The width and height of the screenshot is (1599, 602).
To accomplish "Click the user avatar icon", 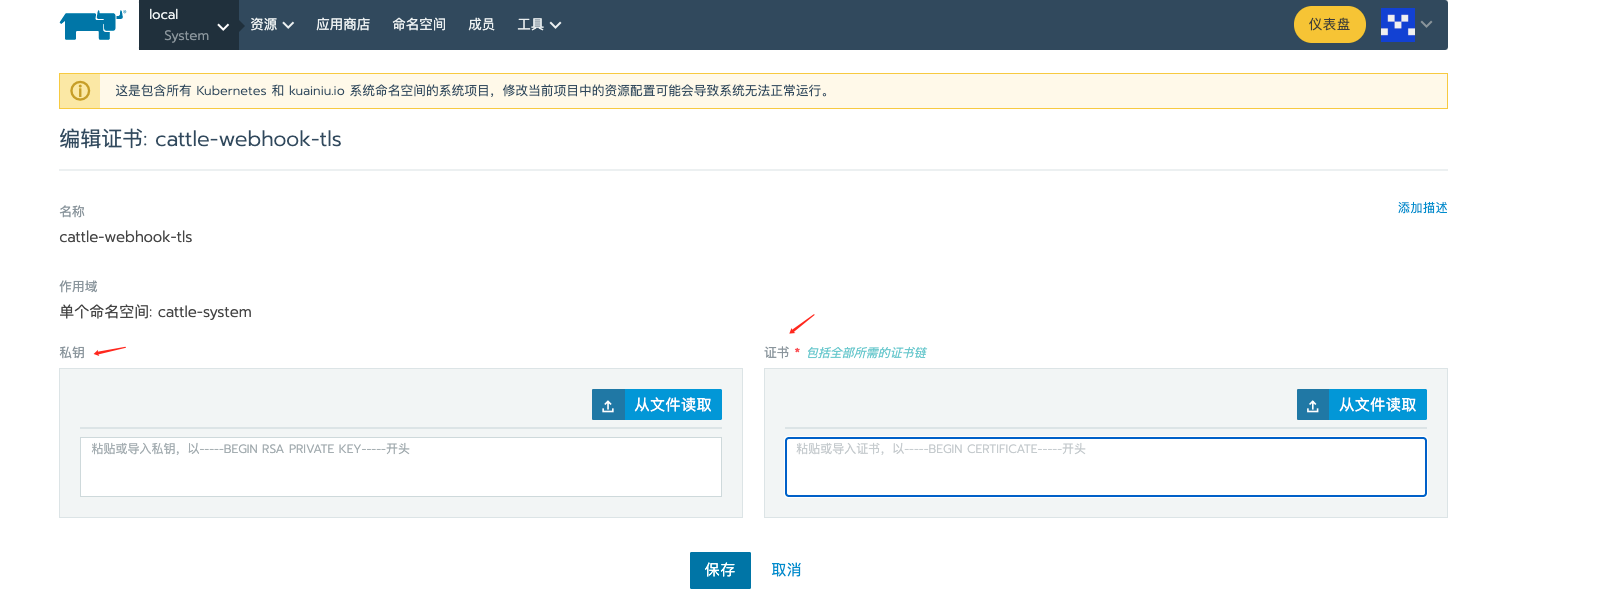I will click(1397, 24).
